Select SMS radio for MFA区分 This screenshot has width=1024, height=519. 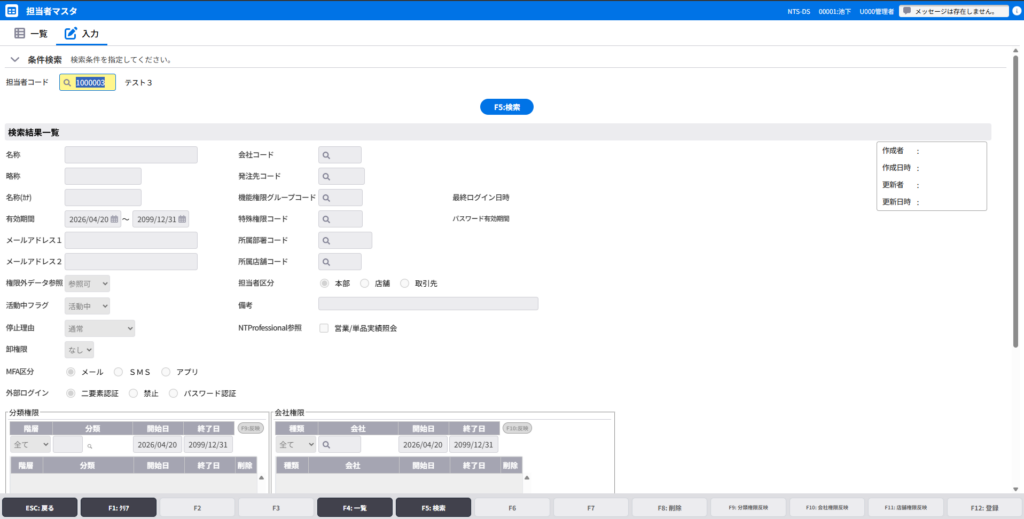pyautogui.click(x=118, y=371)
